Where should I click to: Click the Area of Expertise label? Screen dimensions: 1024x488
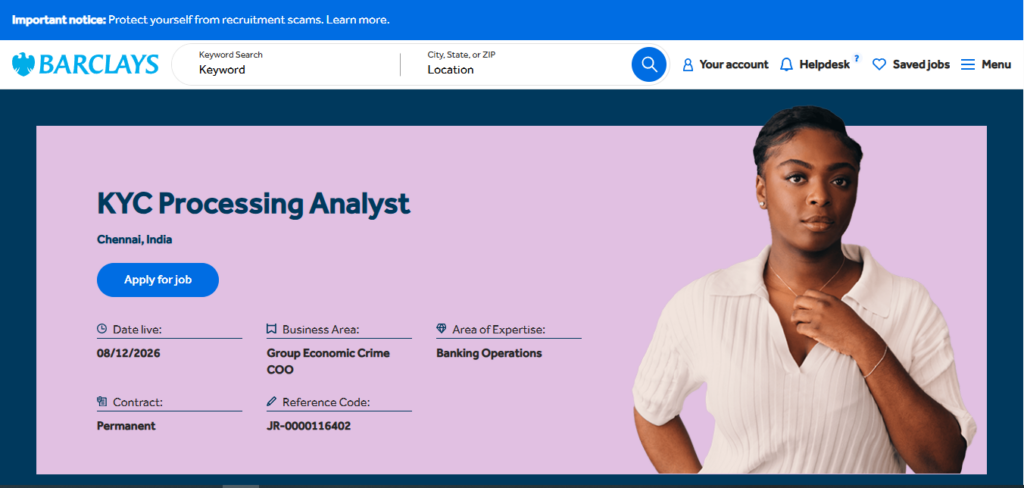pyautogui.click(x=498, y=329)
